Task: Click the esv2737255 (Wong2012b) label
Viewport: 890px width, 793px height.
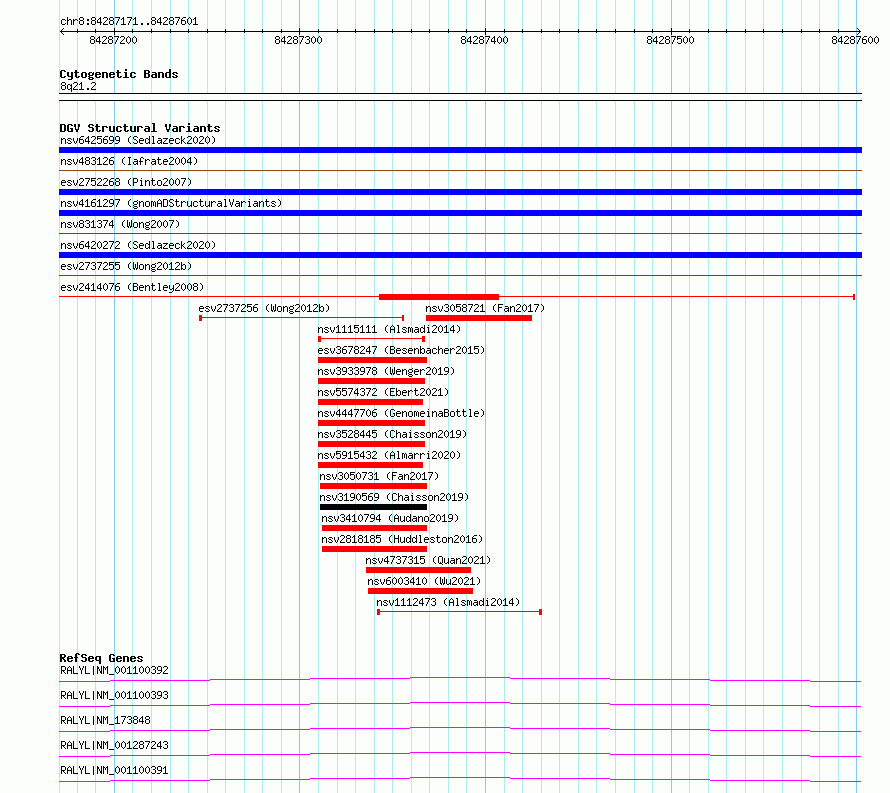Action: (x=126, y=266)
